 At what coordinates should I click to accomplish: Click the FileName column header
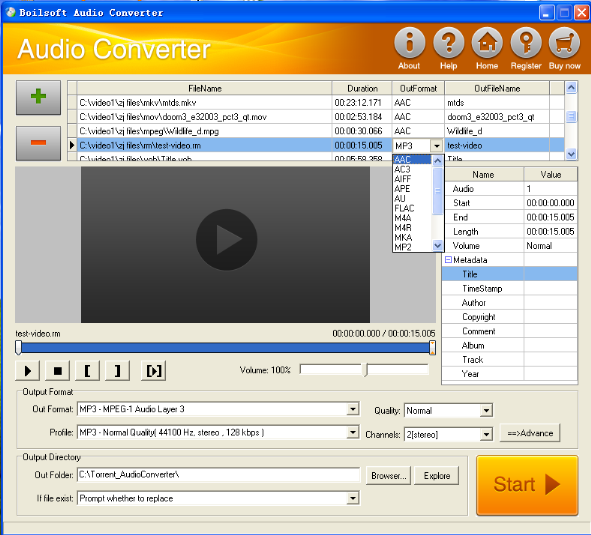(x=205, y=88)
